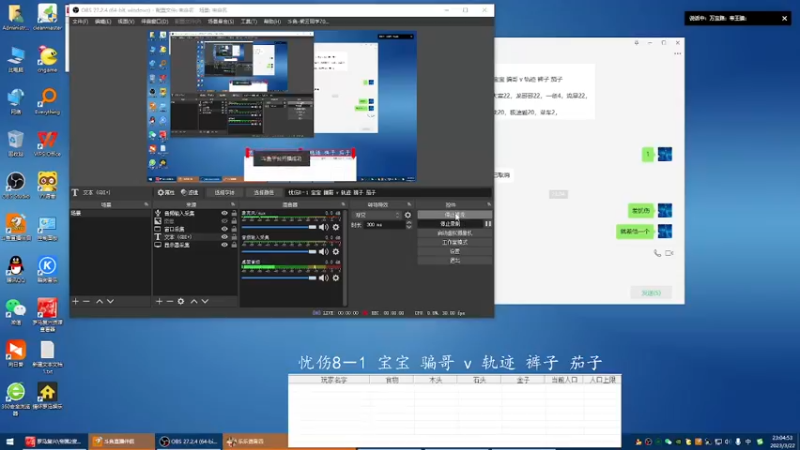Move selected scene up with arrow
This screenshot has width=800, height=450.
pyautogui.click(x=99, y=302)
